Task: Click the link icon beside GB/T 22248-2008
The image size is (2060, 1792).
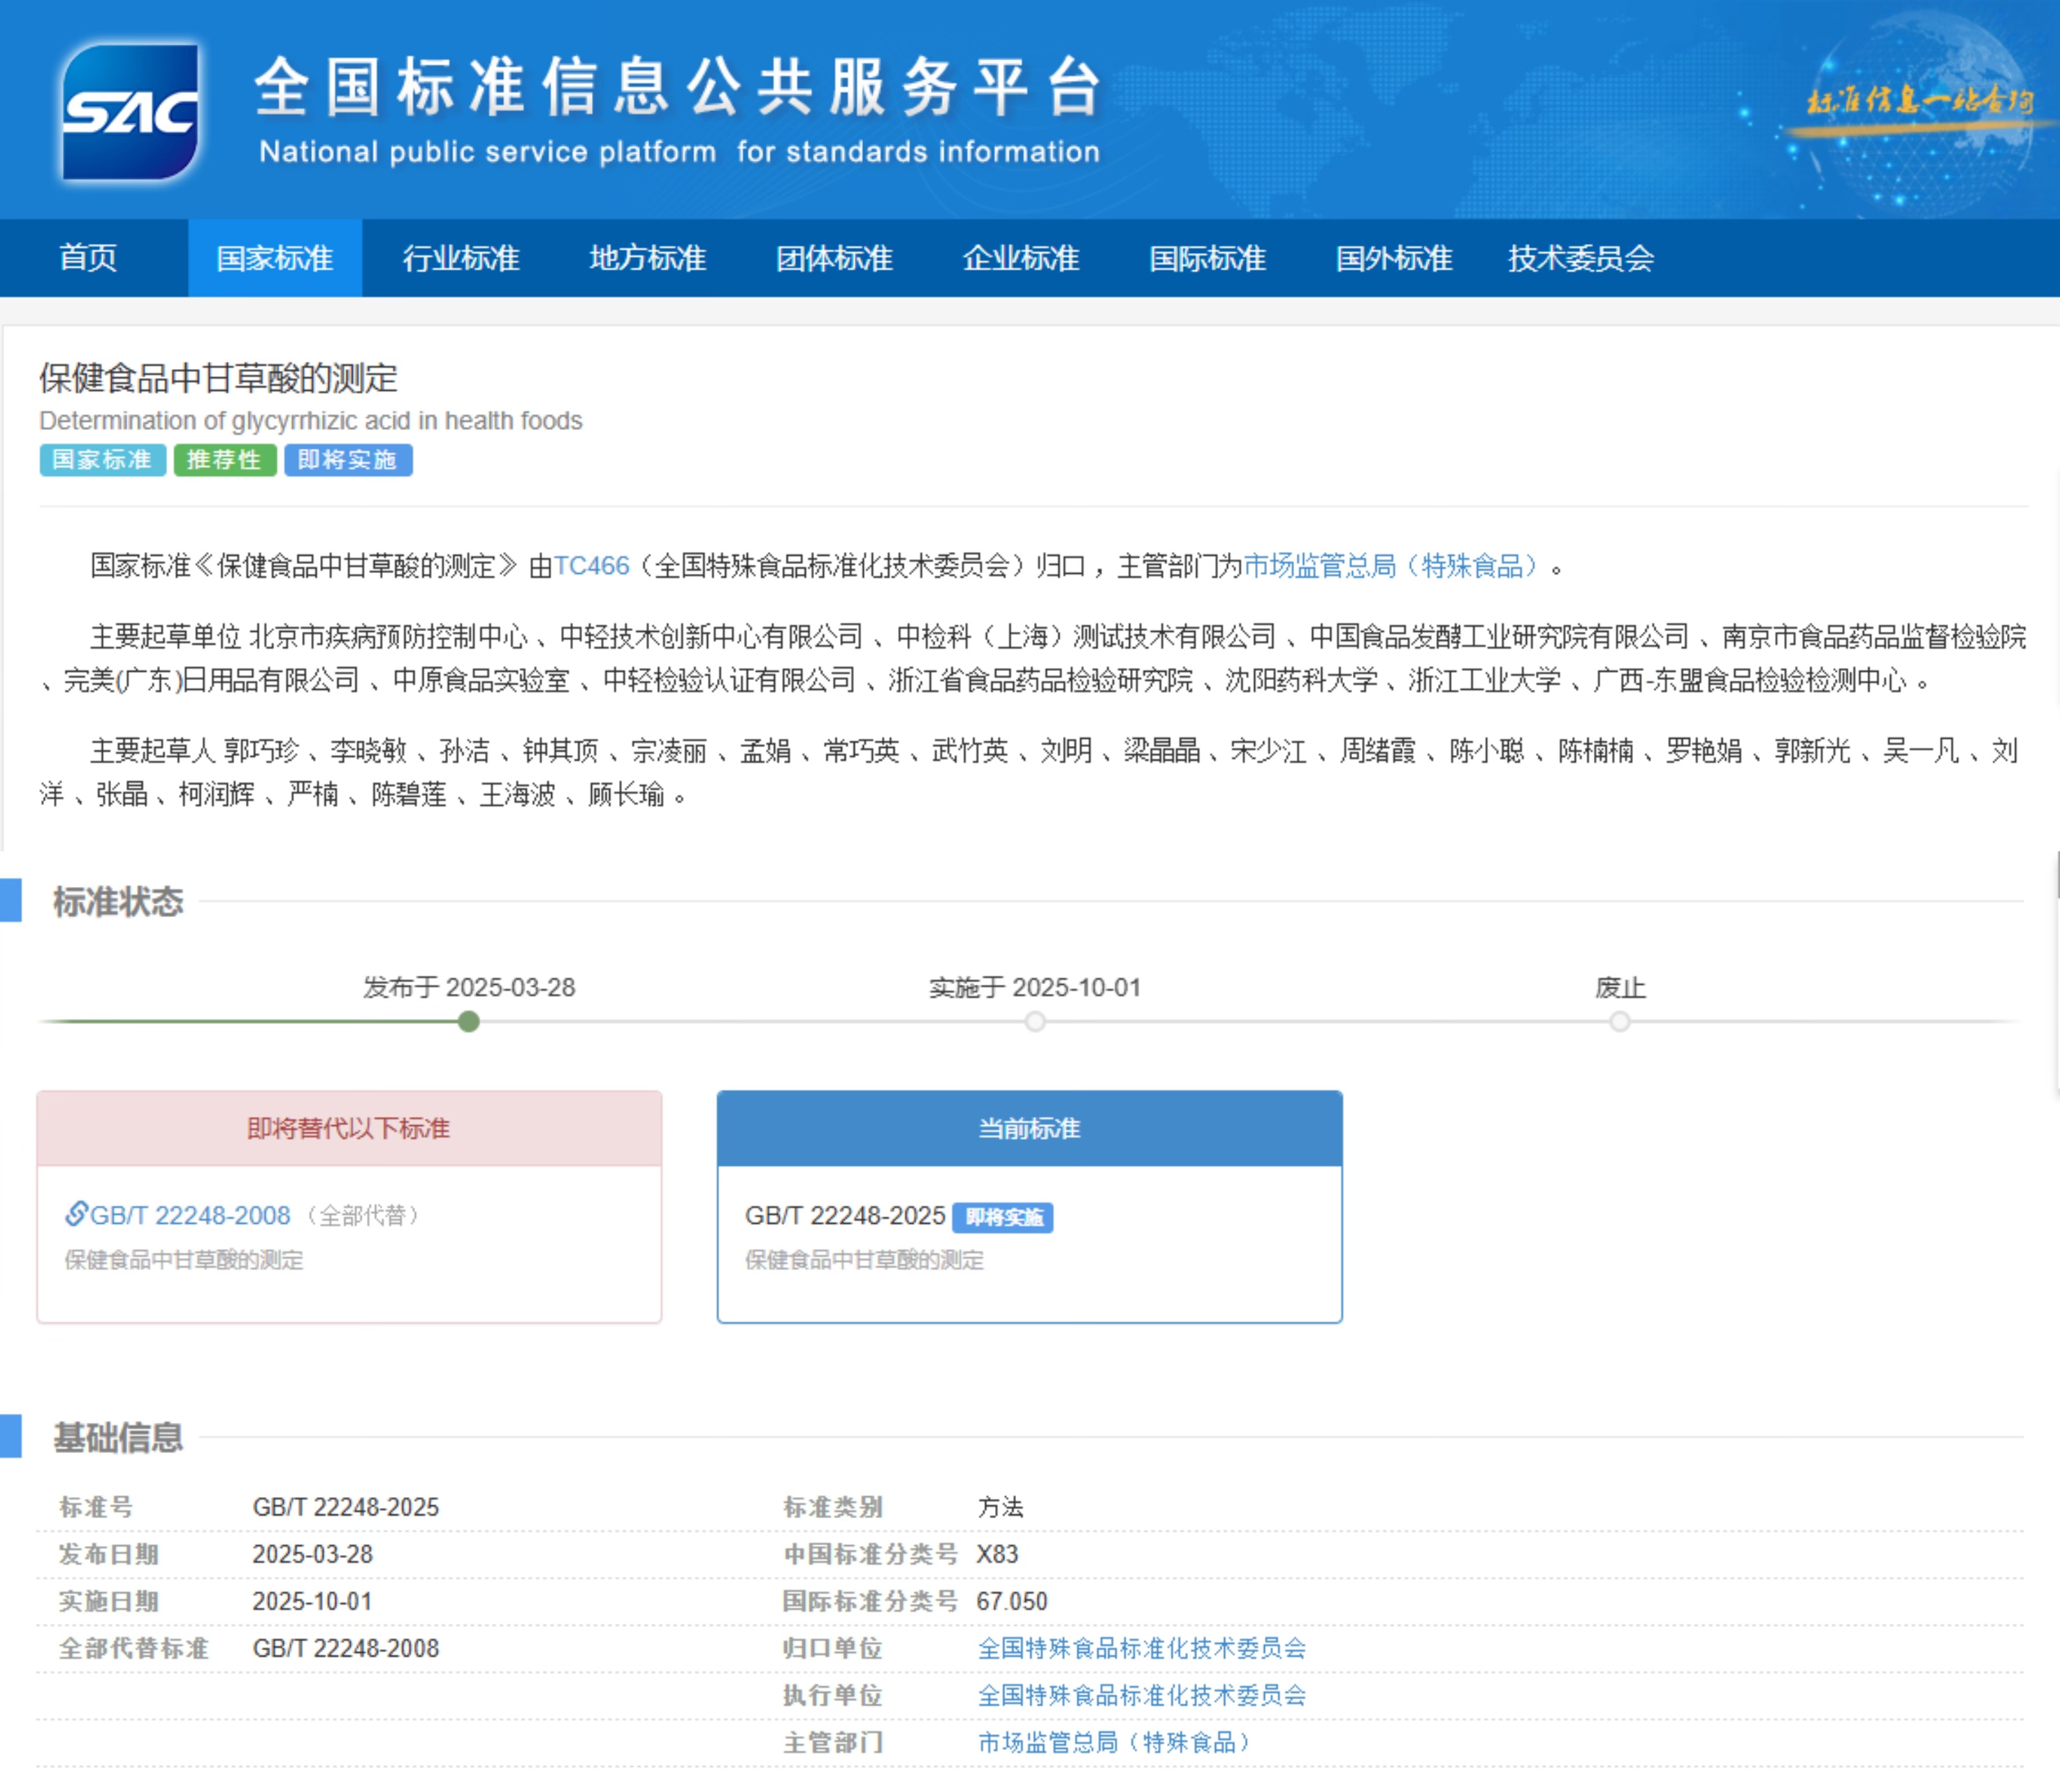Action: click(x=76, y=1214)
